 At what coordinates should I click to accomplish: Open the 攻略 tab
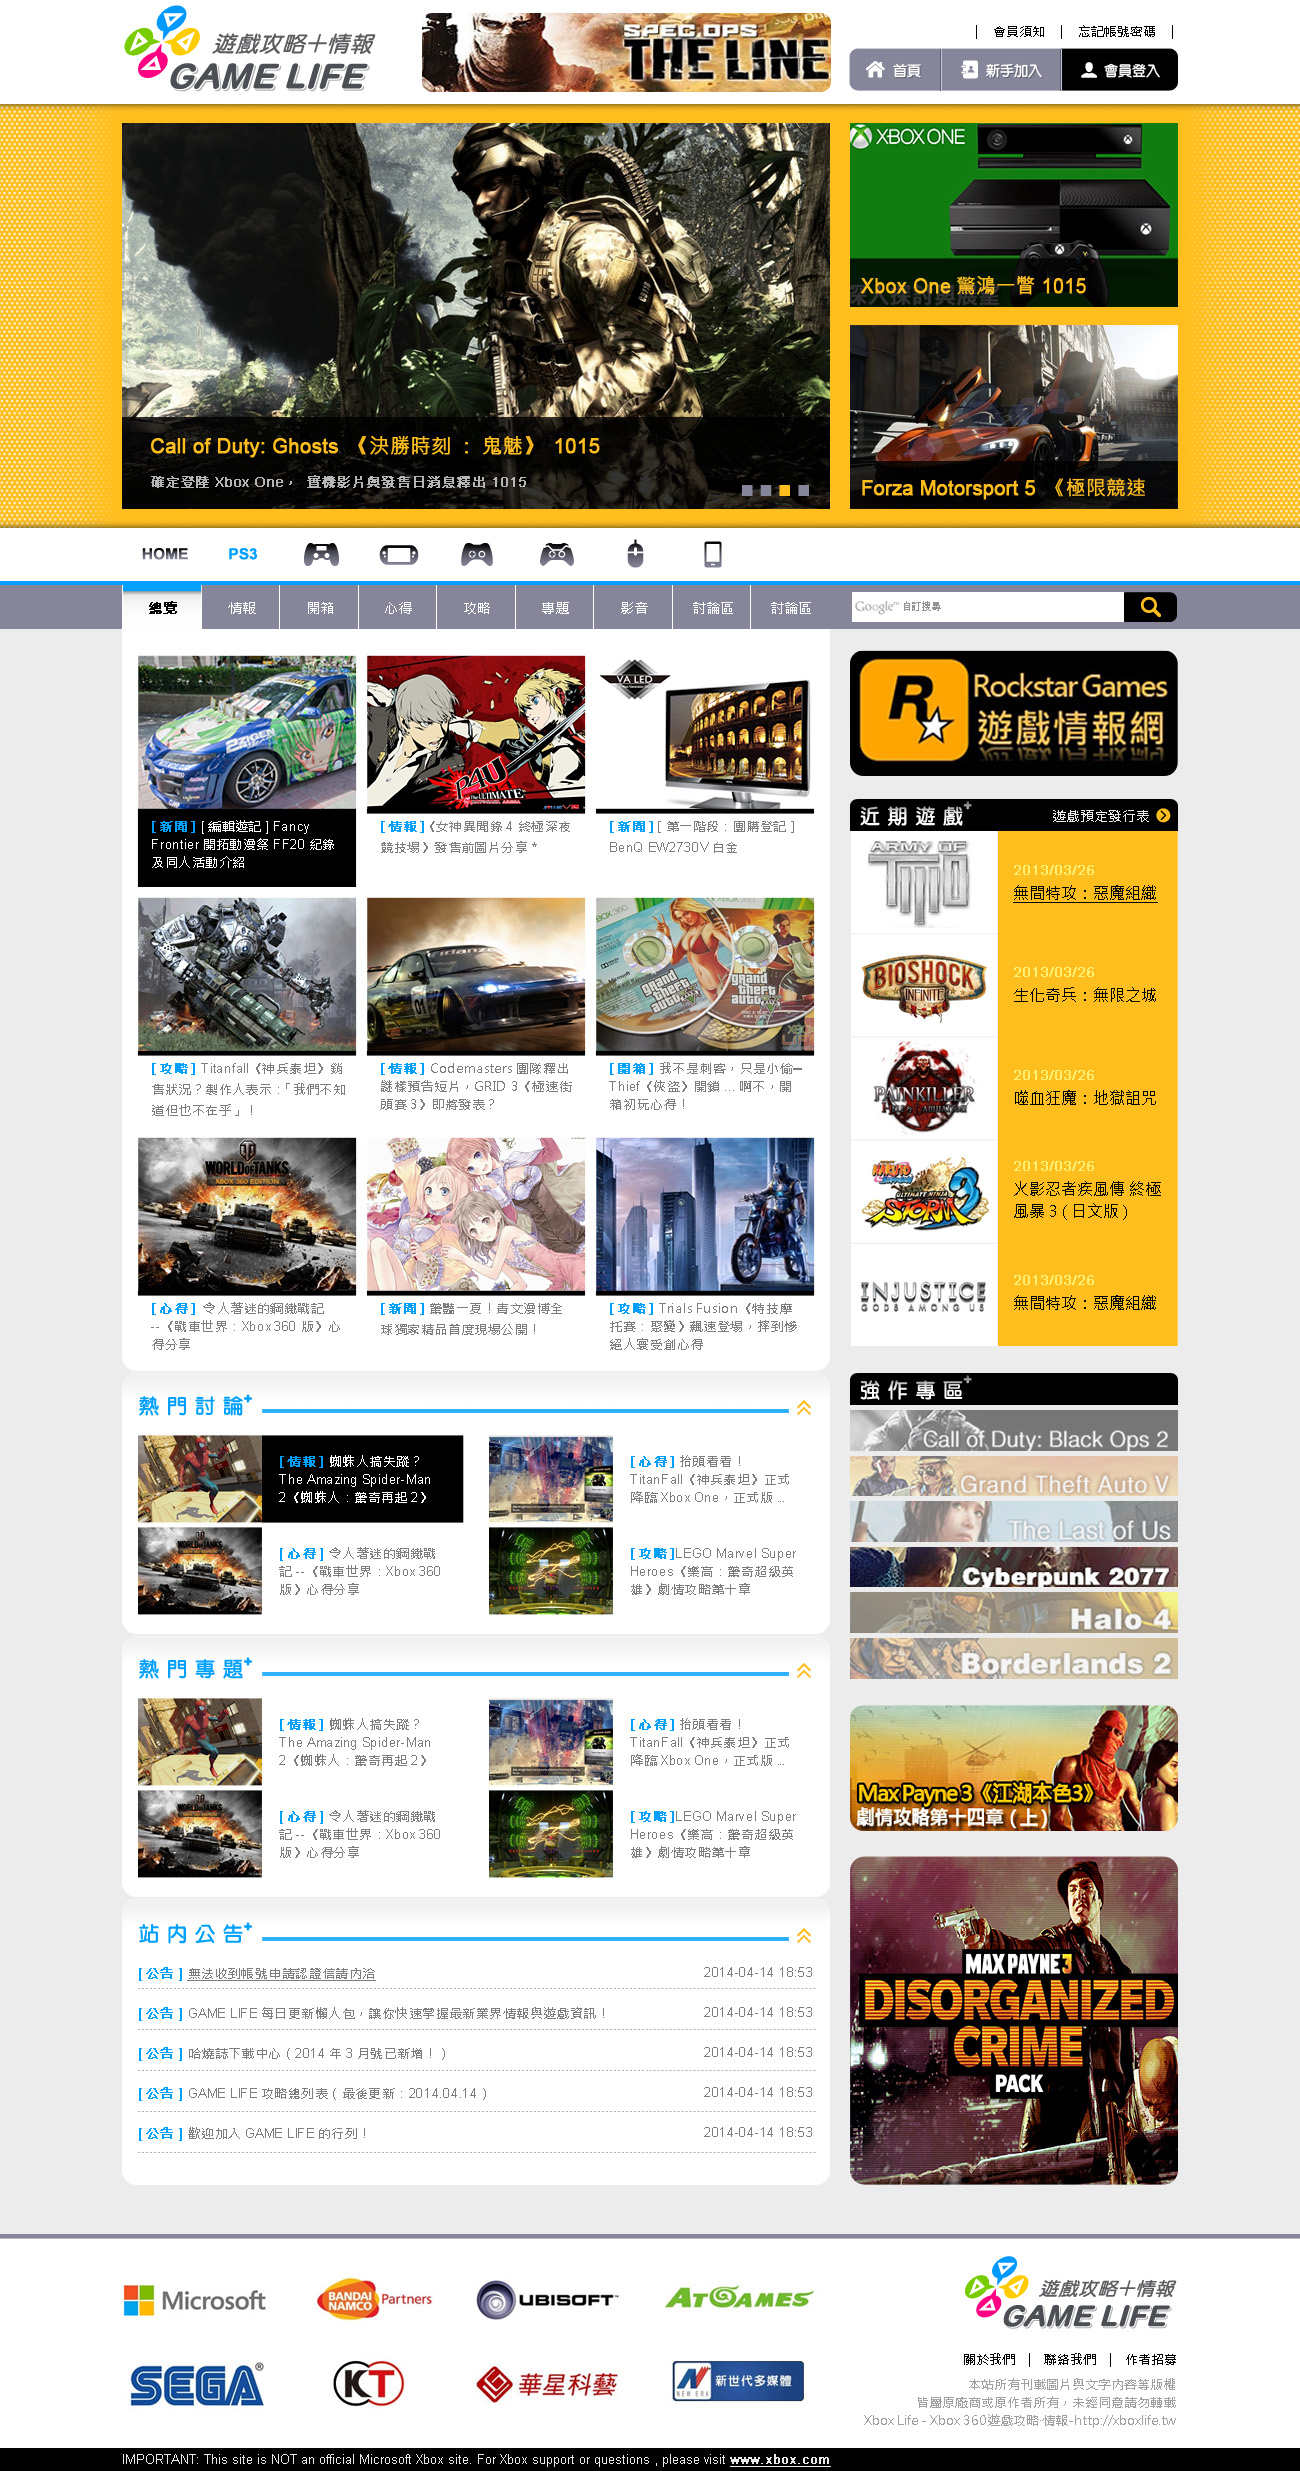[476, 608]
